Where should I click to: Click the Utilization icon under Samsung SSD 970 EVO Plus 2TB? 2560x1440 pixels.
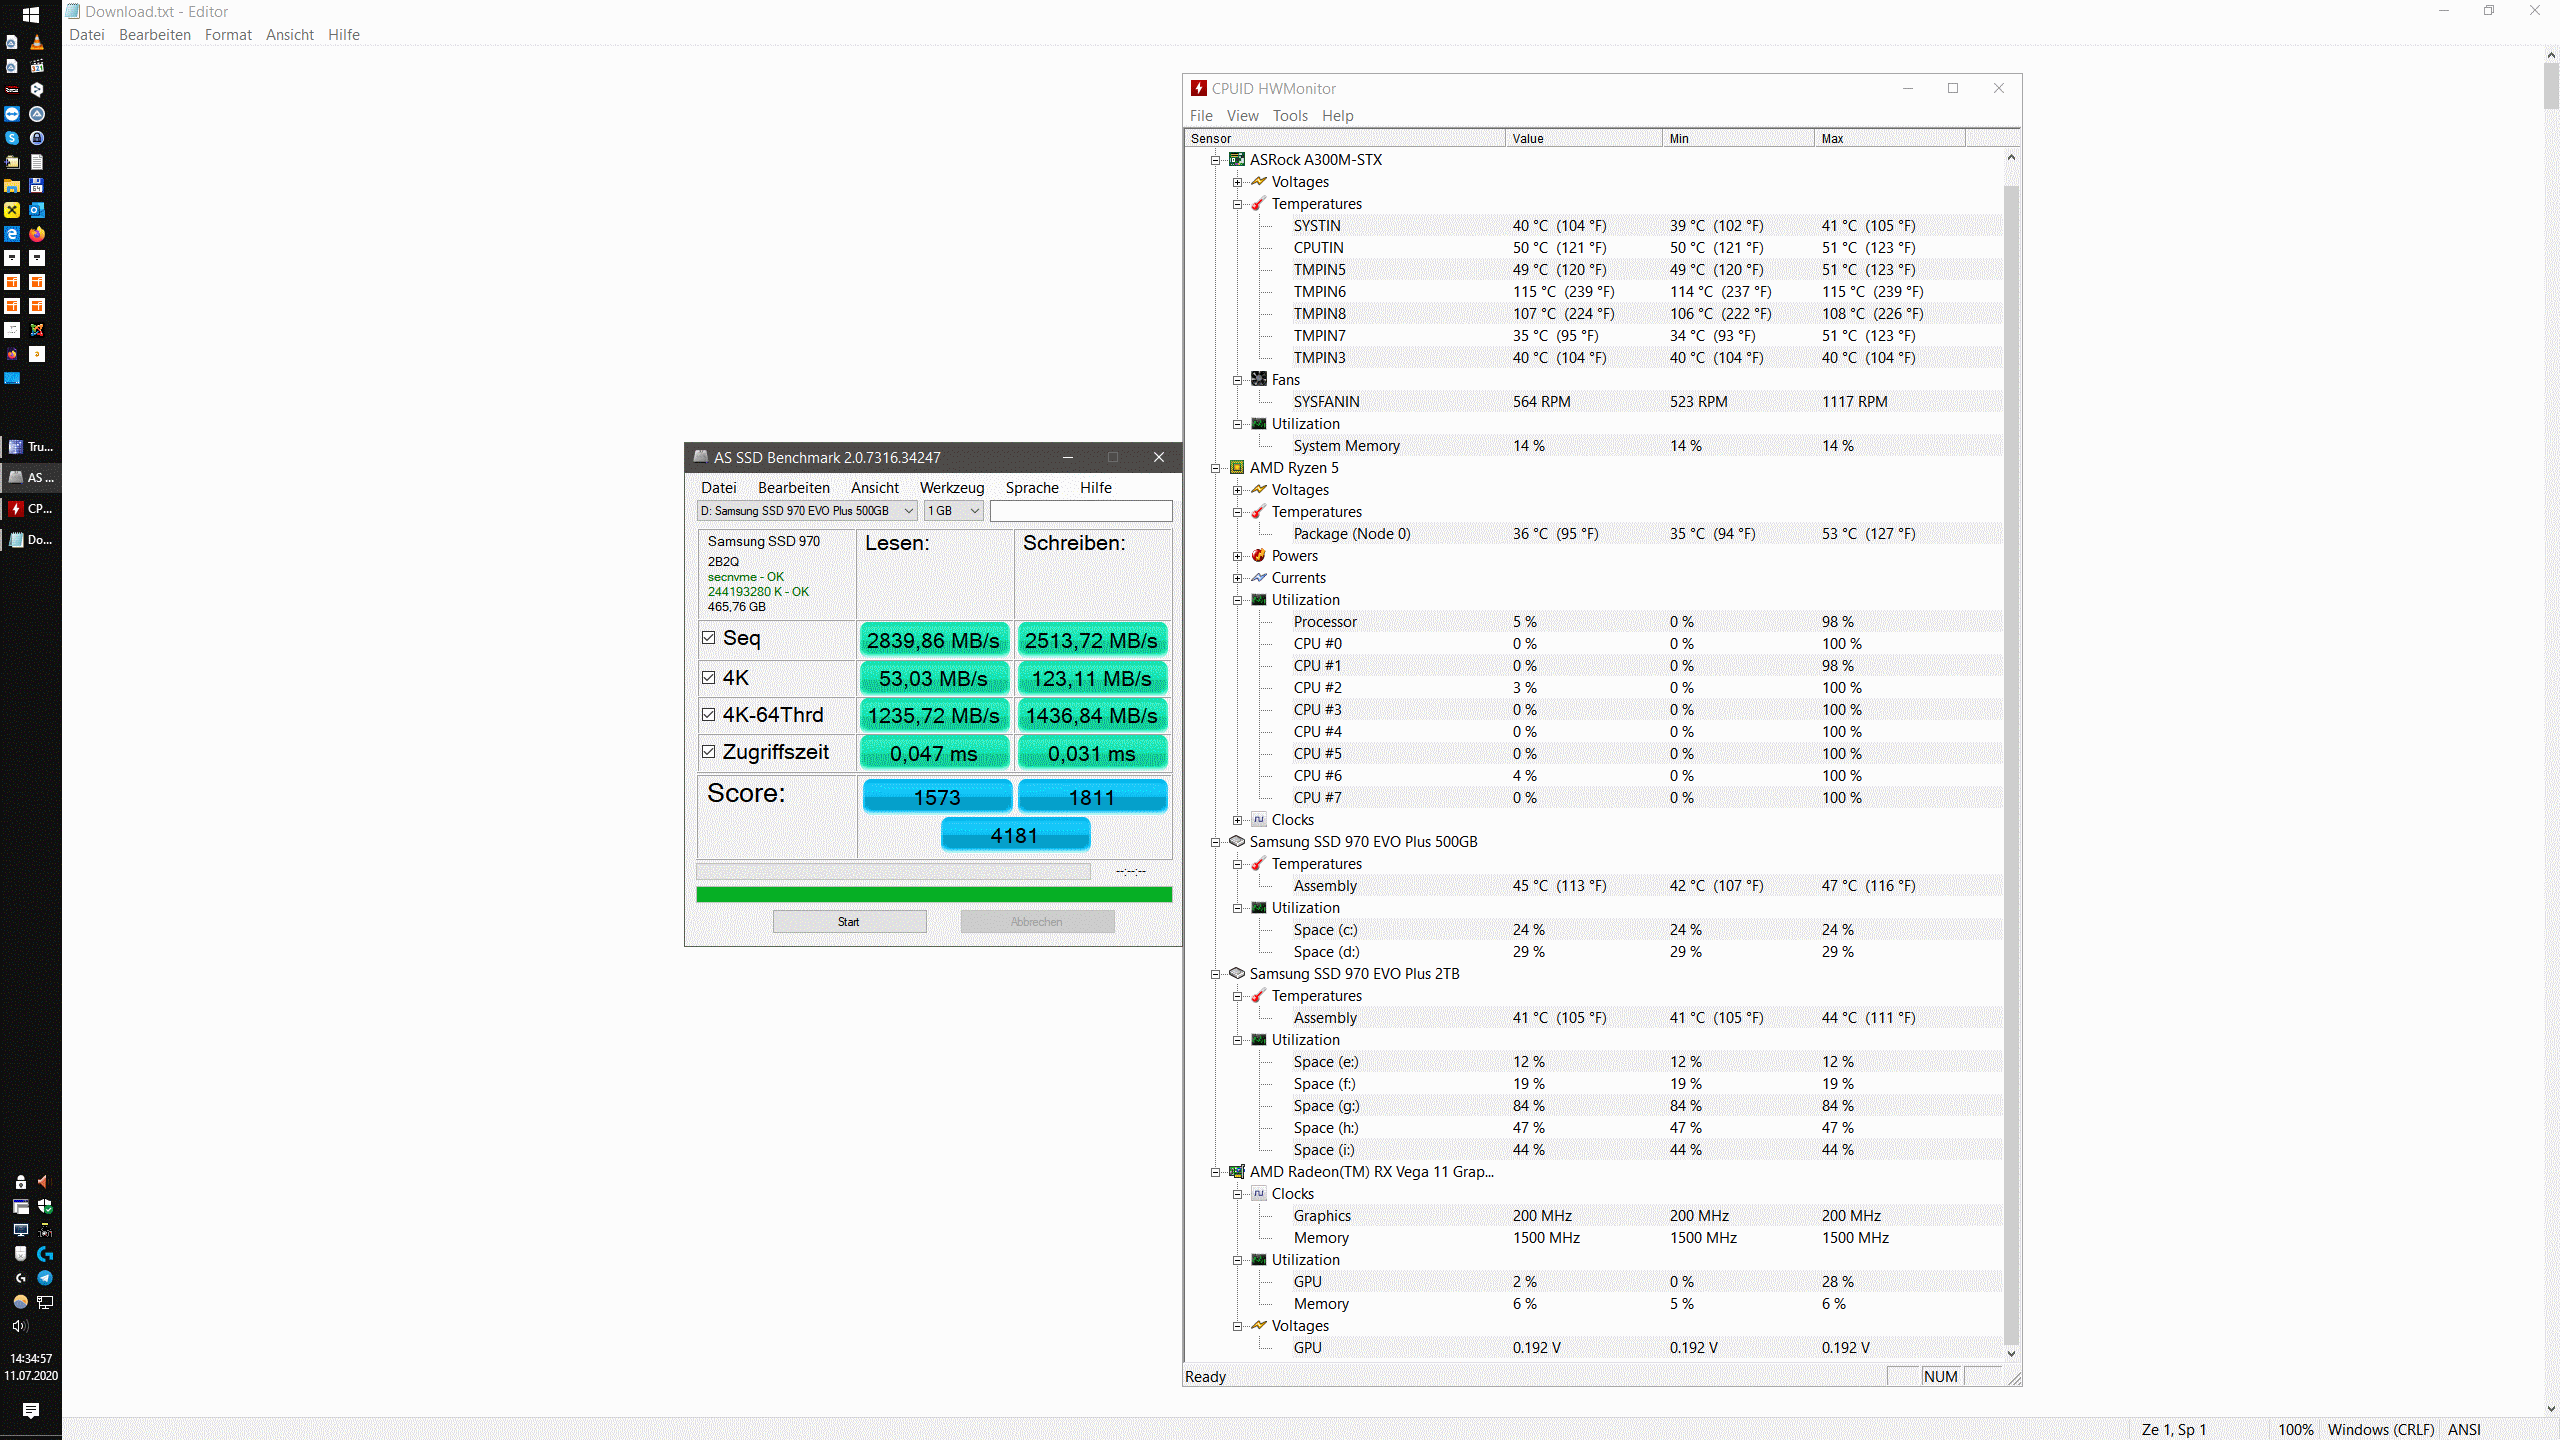1259,1040
